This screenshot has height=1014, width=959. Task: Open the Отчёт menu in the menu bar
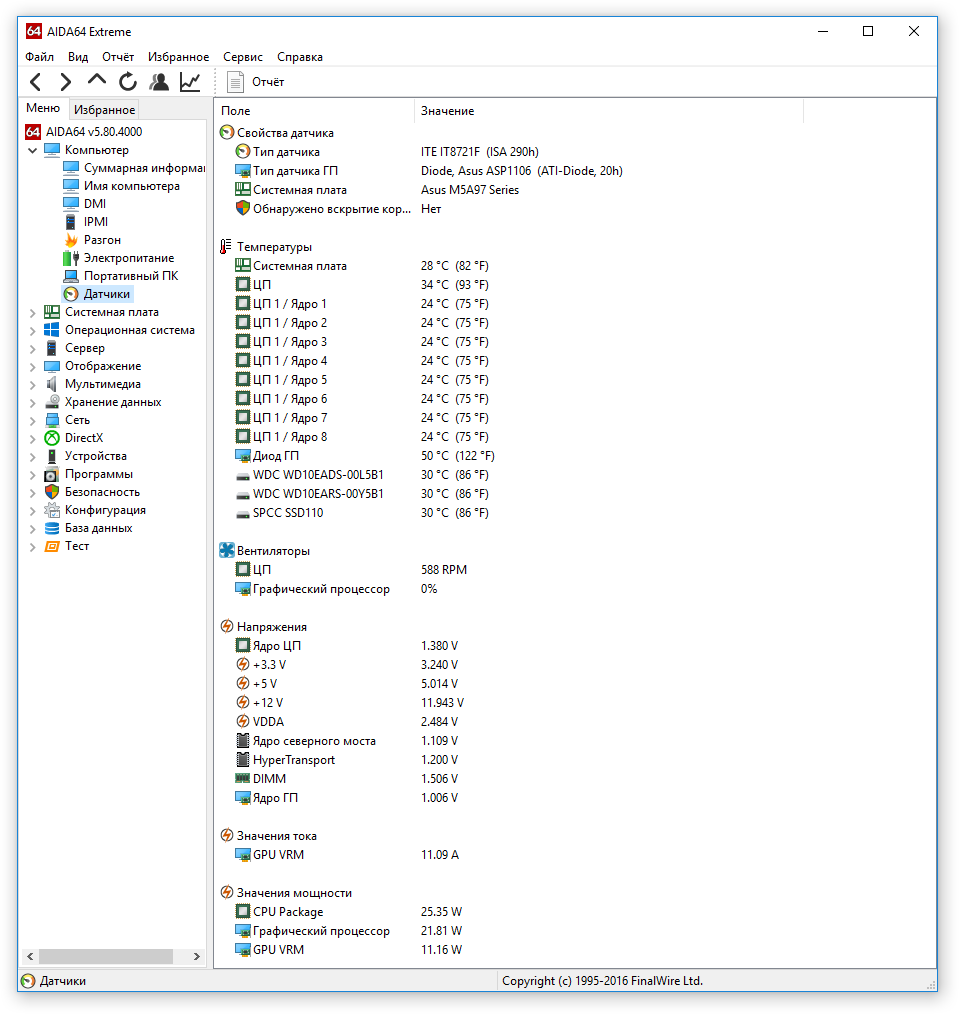click(x=118, y=57)
